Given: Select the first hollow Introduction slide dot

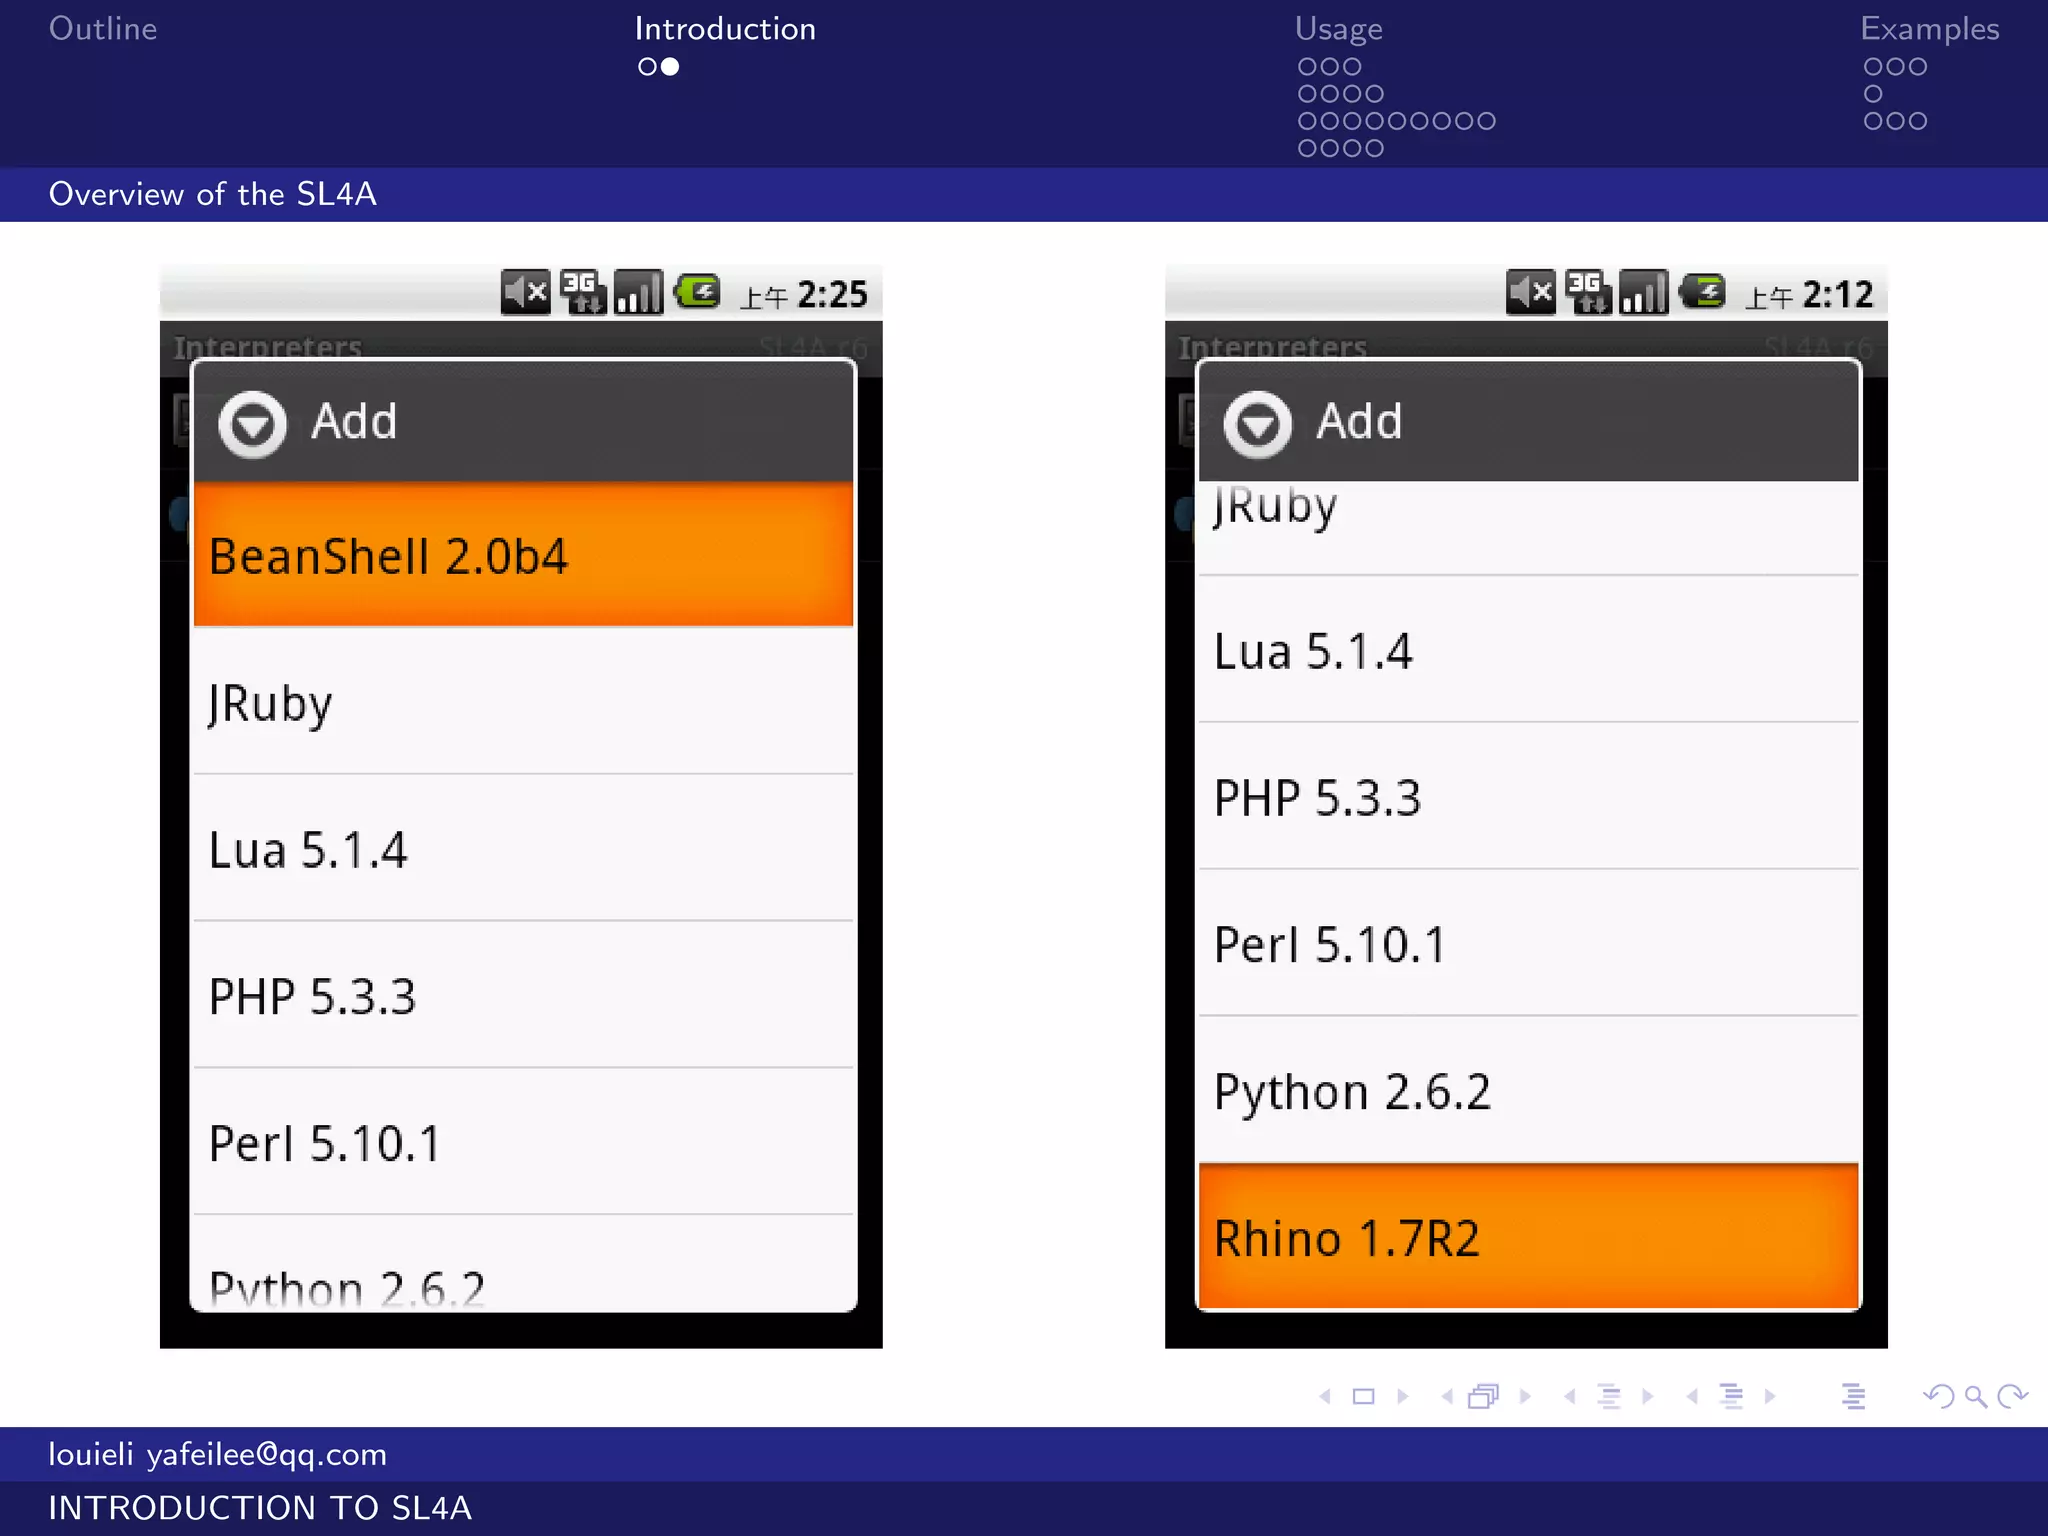Looking at the screenshot, I should [647, 67].
